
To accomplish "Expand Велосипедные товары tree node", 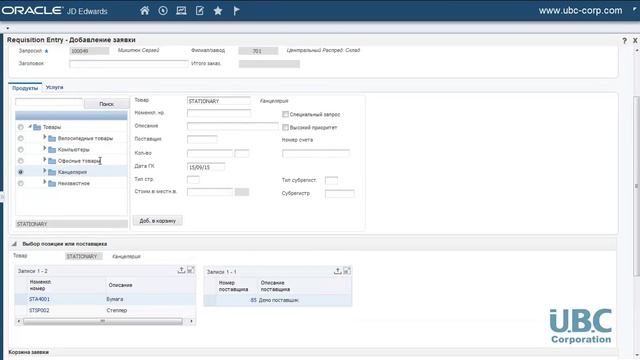I will point(44,138).
